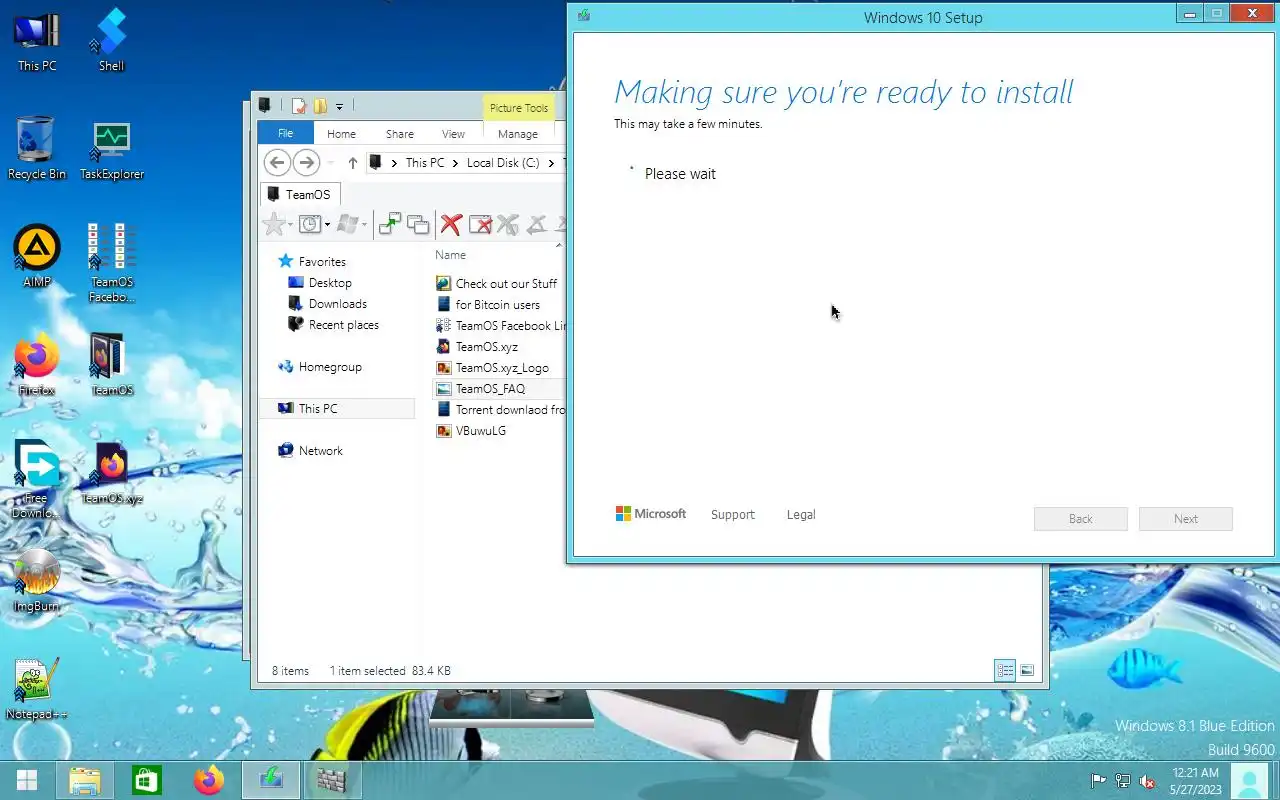
Task: Open recent history clock dropdown arrow
Action: pyautogui.click(x=327, y=225)
